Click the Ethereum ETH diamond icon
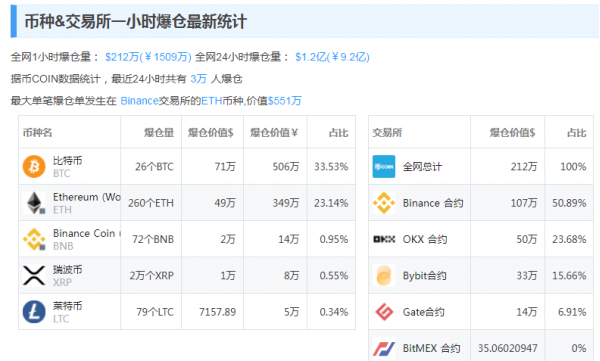 pyautogui.click(x=34, y=203)
